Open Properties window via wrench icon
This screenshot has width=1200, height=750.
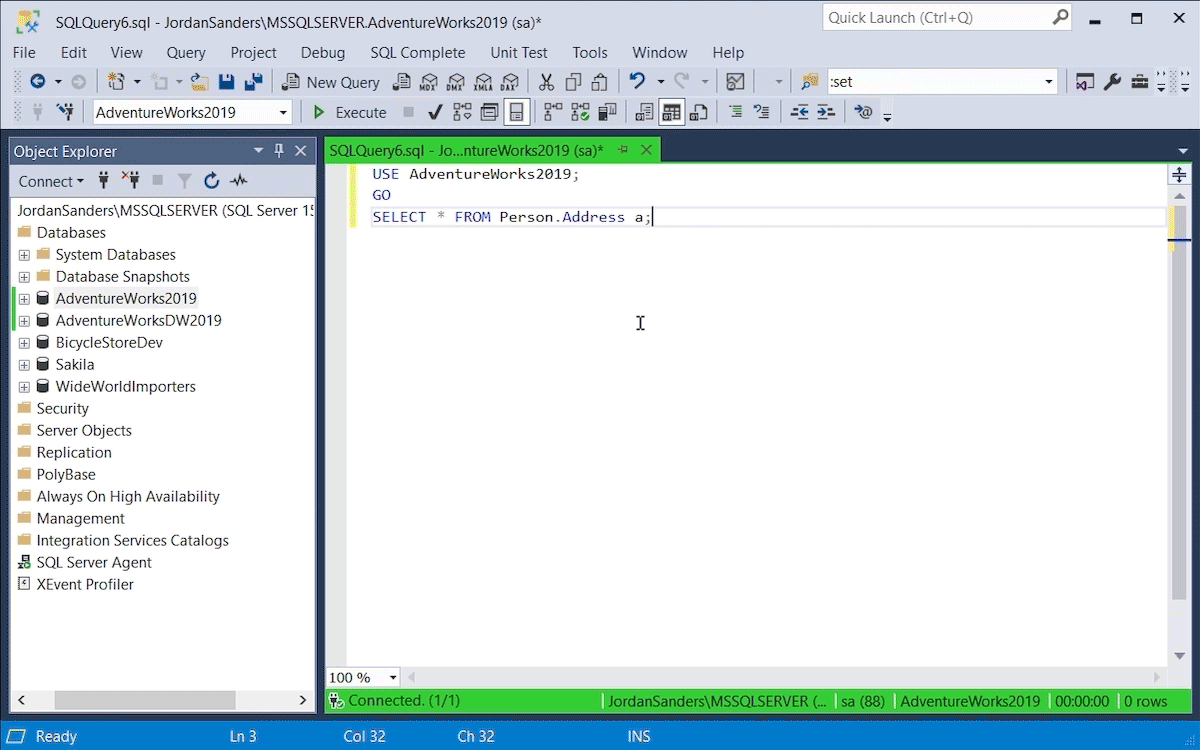(x=1112, y=82)
